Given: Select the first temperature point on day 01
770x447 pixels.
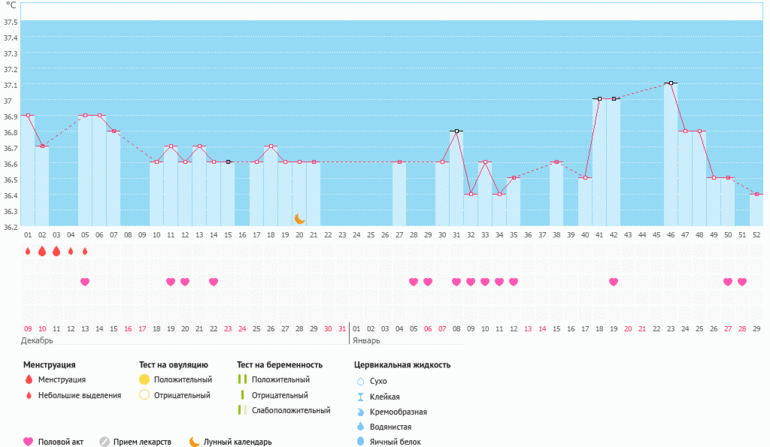Looking at the screenshot, I should (28, 116).
